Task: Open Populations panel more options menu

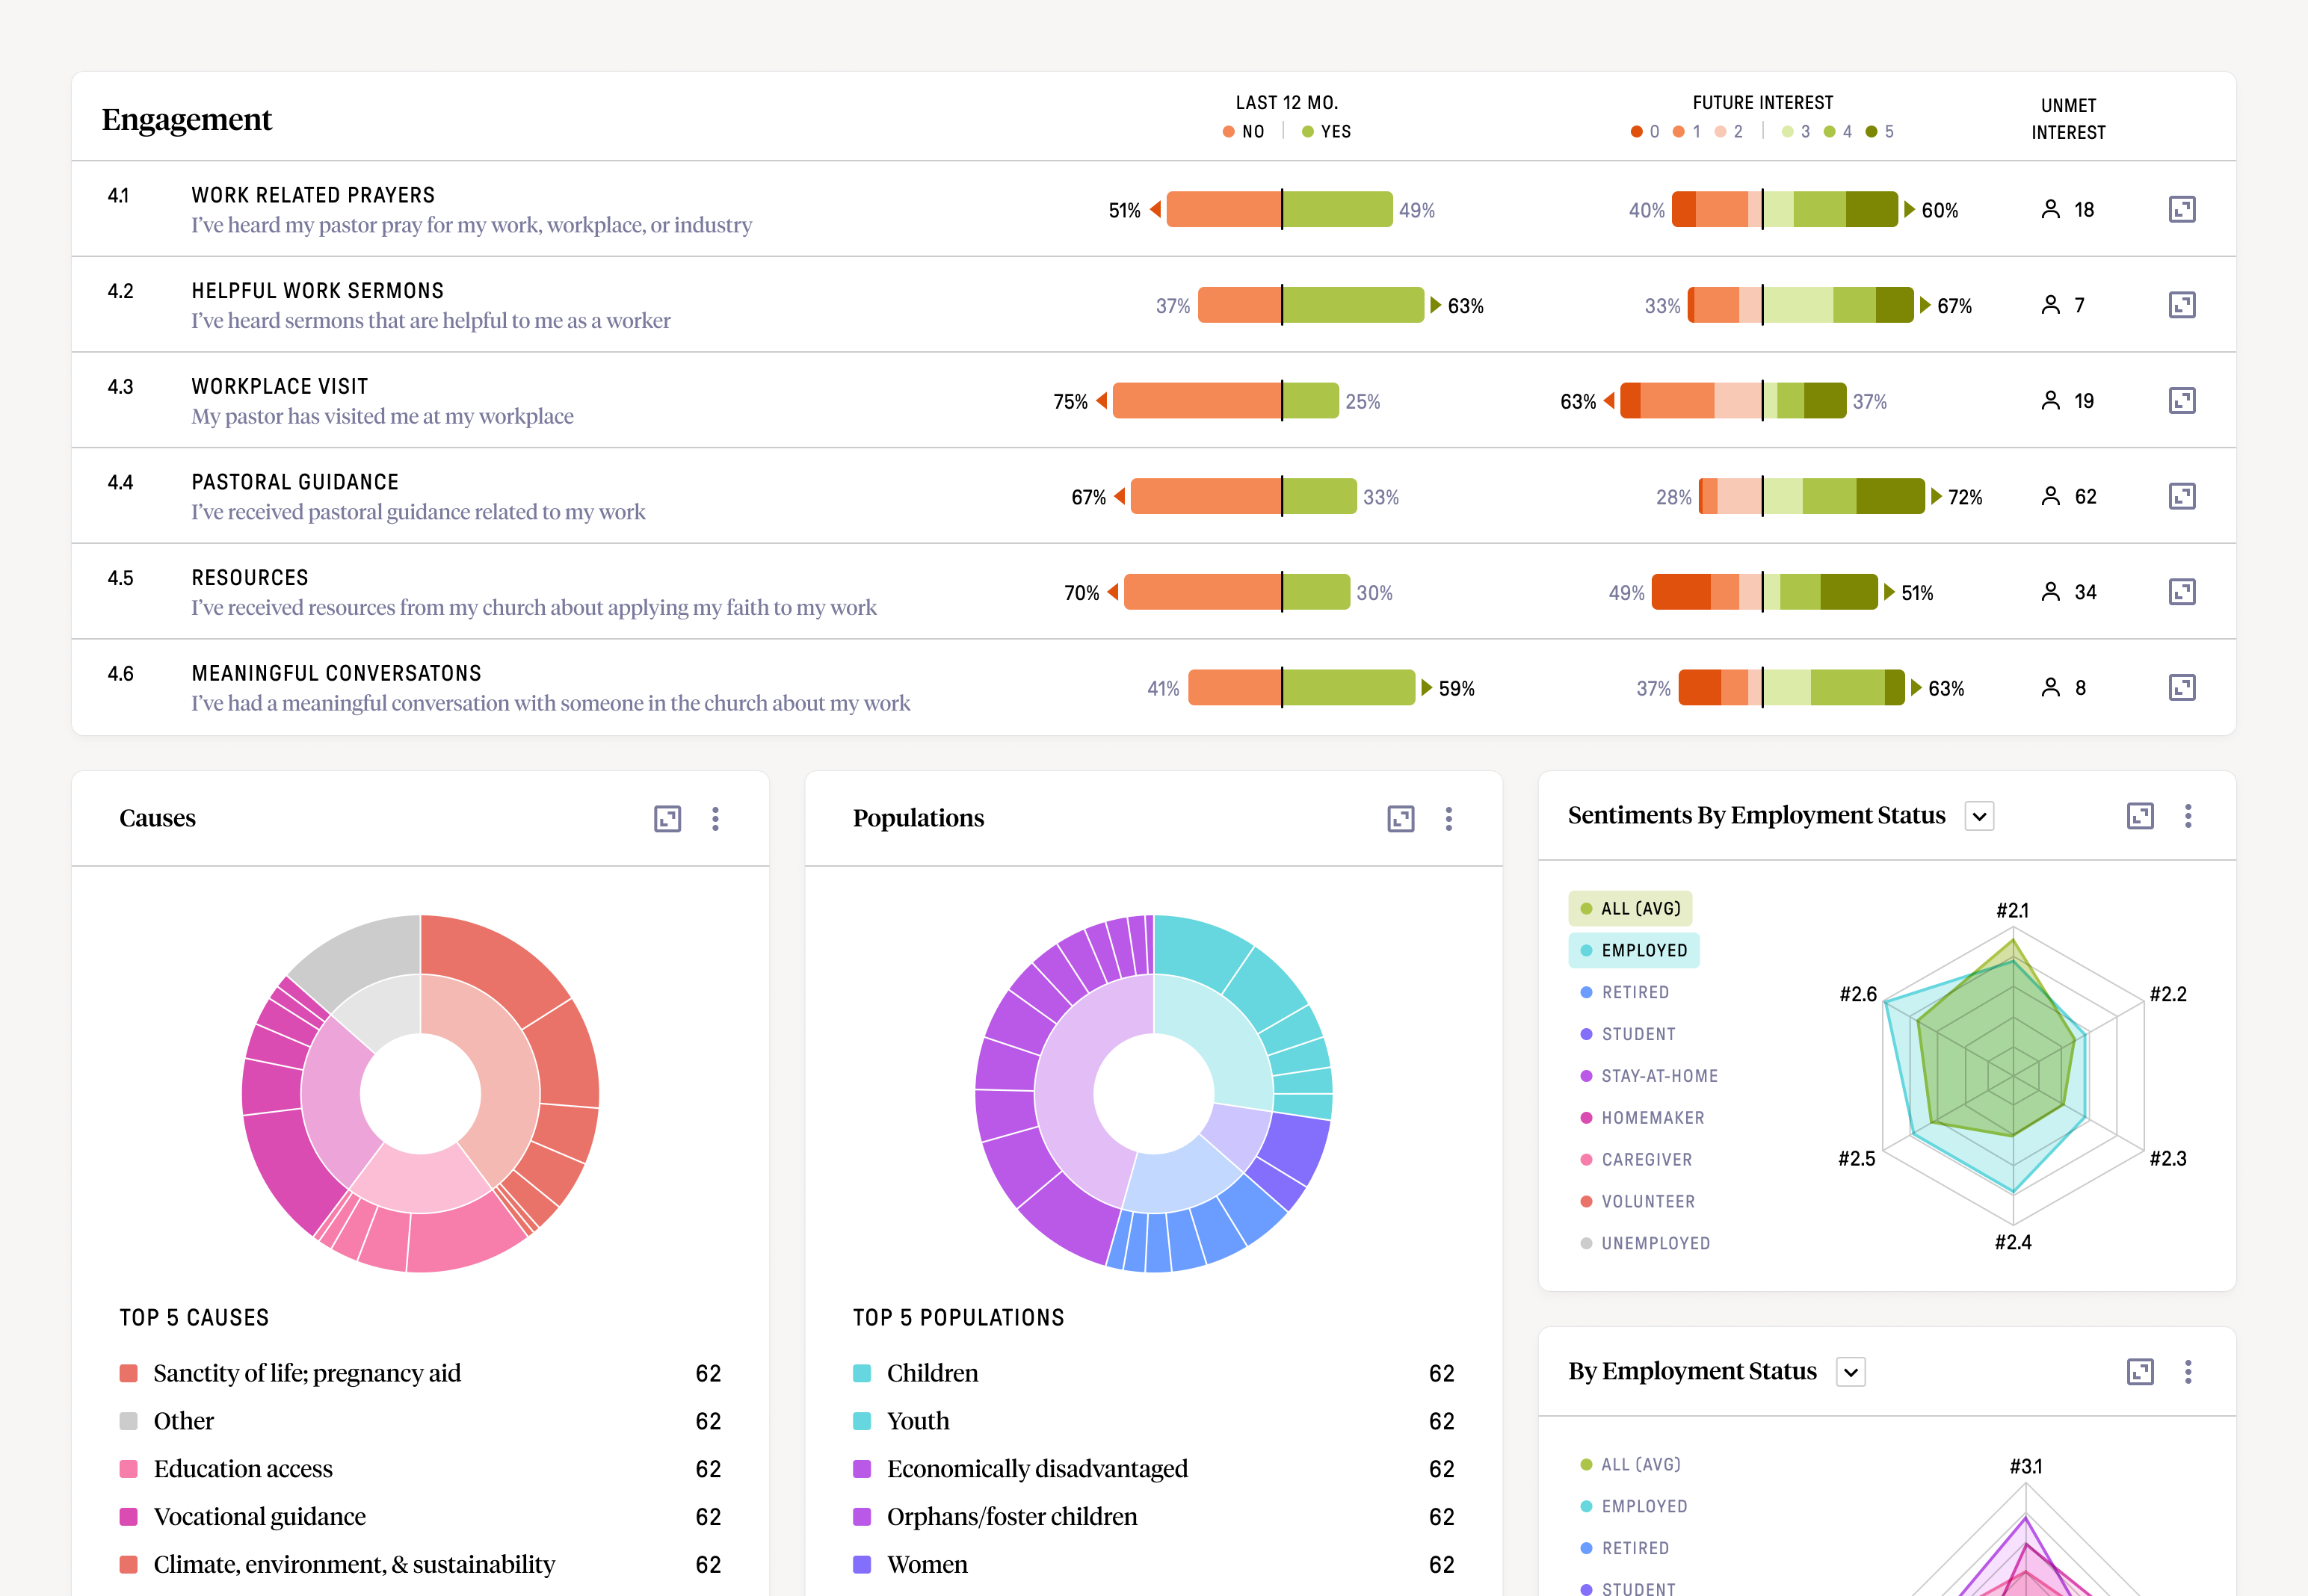Action: click(1448, 819)
